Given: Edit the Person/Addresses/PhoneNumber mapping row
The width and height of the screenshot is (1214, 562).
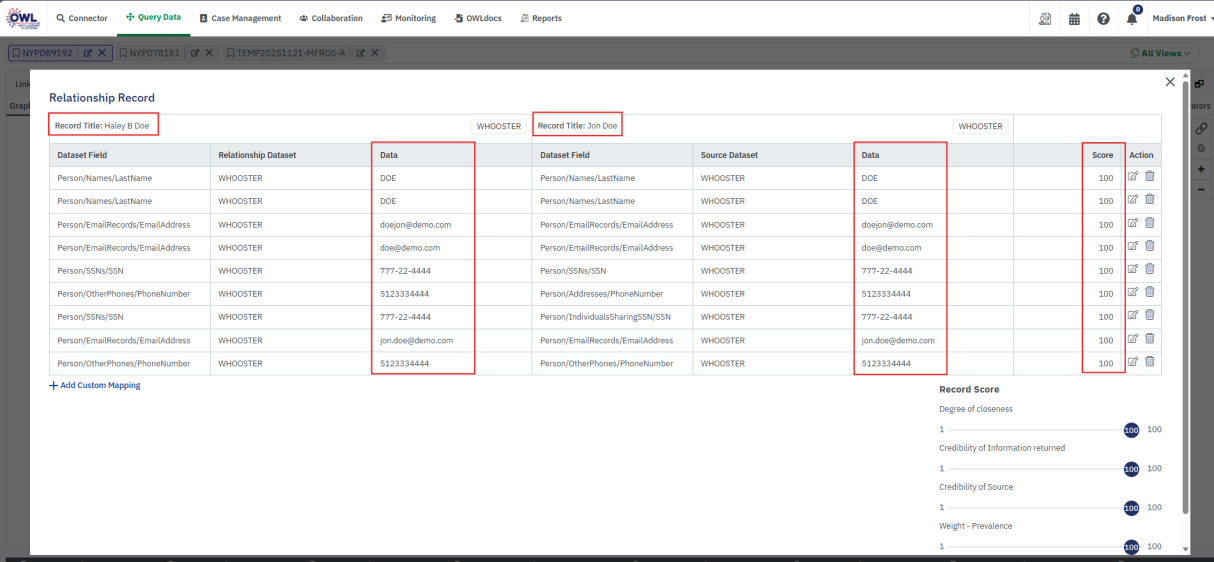Looking at the screenshot, I should point(1133,292).
